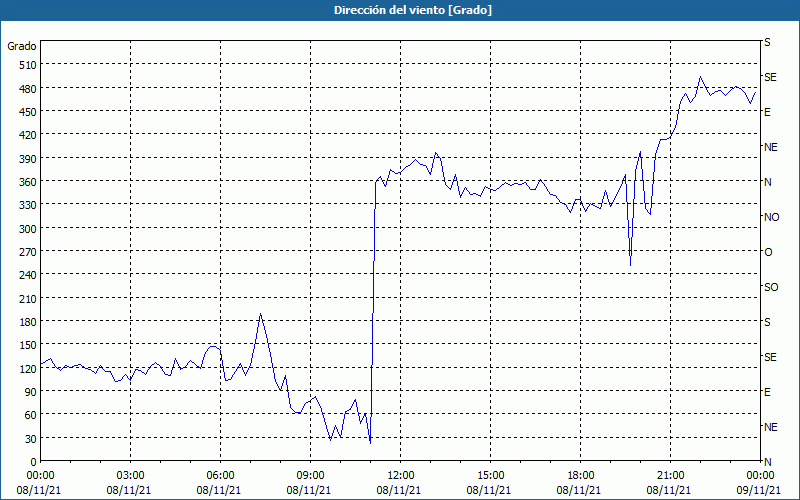Click the 120 degree axis label
The width and height of the screenshot is (800, 500).
28,368
